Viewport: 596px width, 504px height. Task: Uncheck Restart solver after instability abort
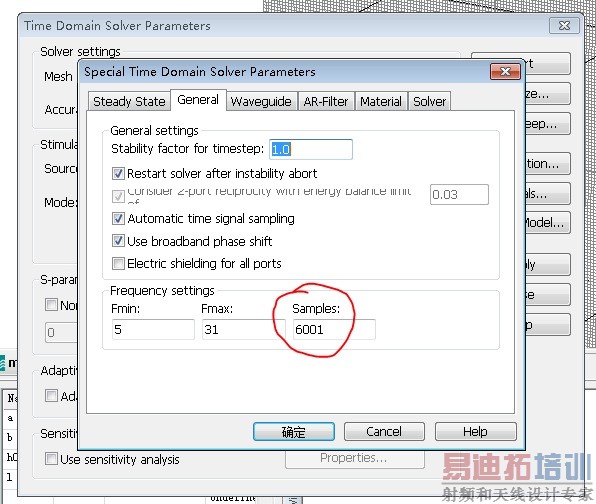(x=118, y=174)
